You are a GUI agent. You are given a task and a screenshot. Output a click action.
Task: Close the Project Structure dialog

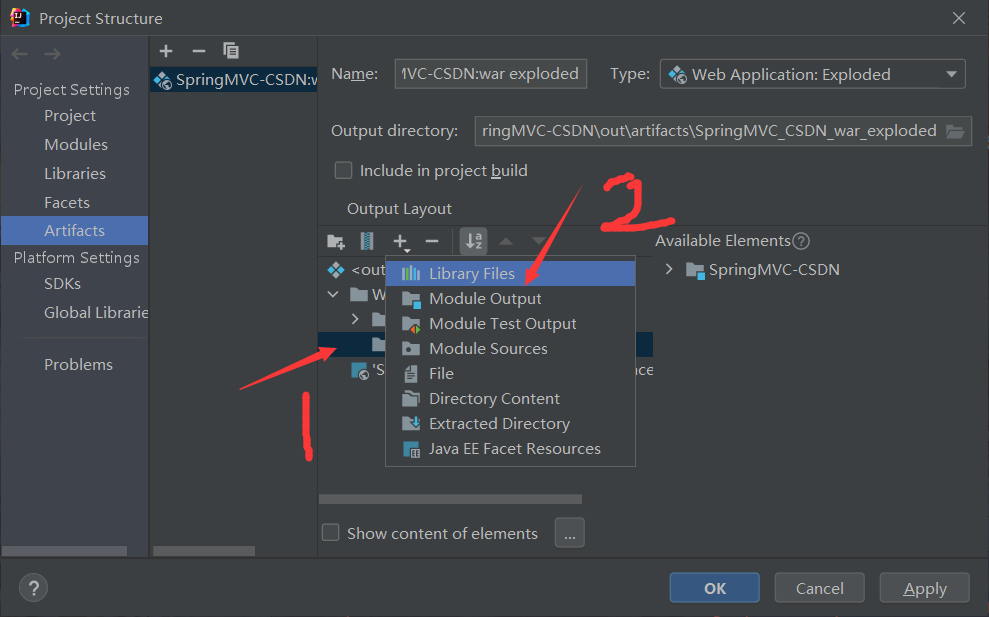pyautogui.click(x=959, y=18)
